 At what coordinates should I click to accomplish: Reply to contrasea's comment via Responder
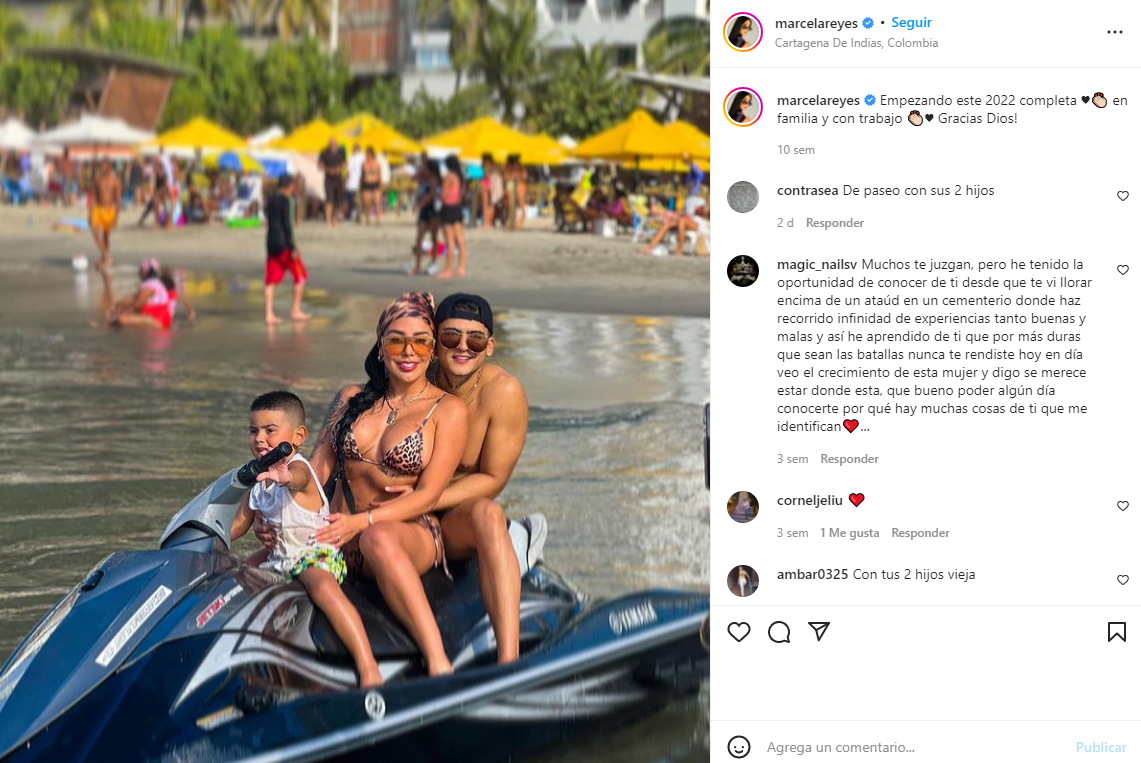click(x=835, y=223)
